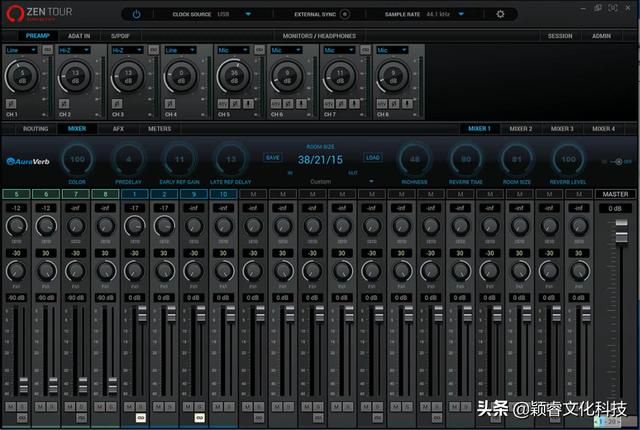Click the stereo link icon above CH 3
Screen dimensions: 640x430
point(153,50)
